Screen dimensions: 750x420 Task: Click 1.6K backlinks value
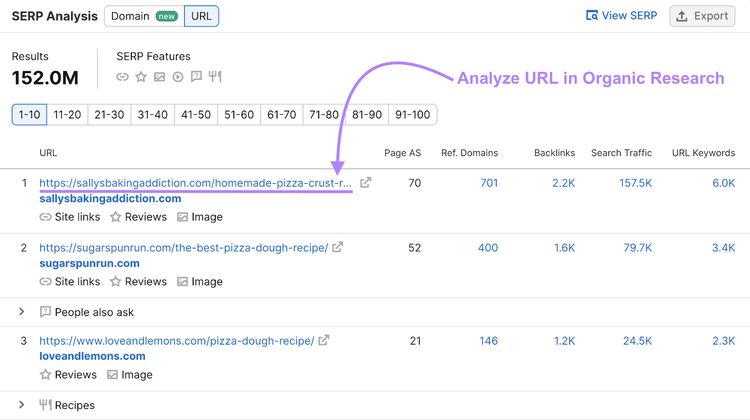[x=564, y=248]
